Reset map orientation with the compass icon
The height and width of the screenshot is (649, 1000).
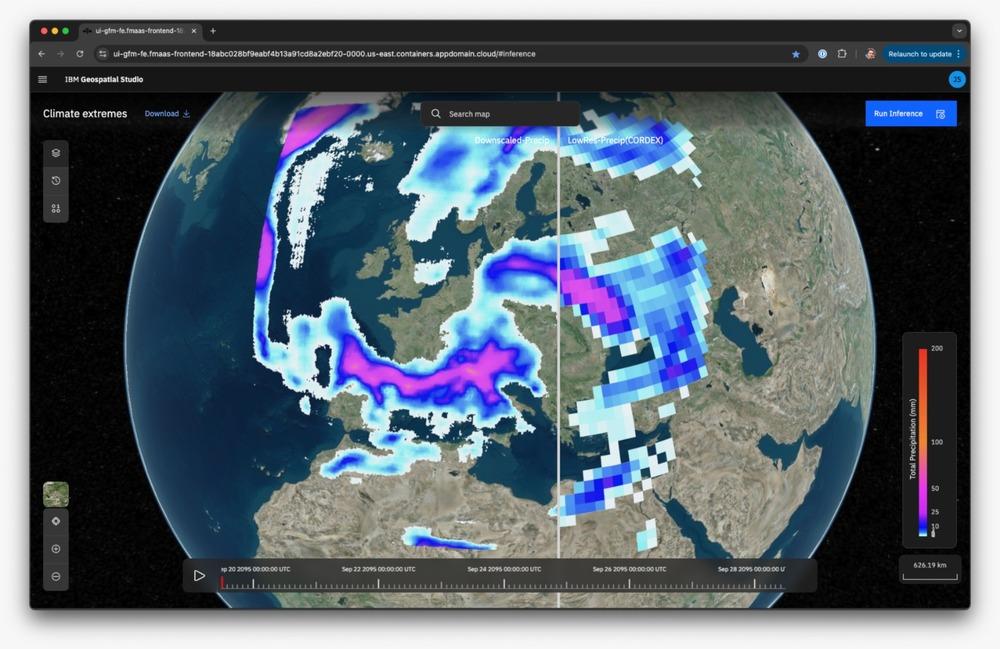(x=56, y=521)
